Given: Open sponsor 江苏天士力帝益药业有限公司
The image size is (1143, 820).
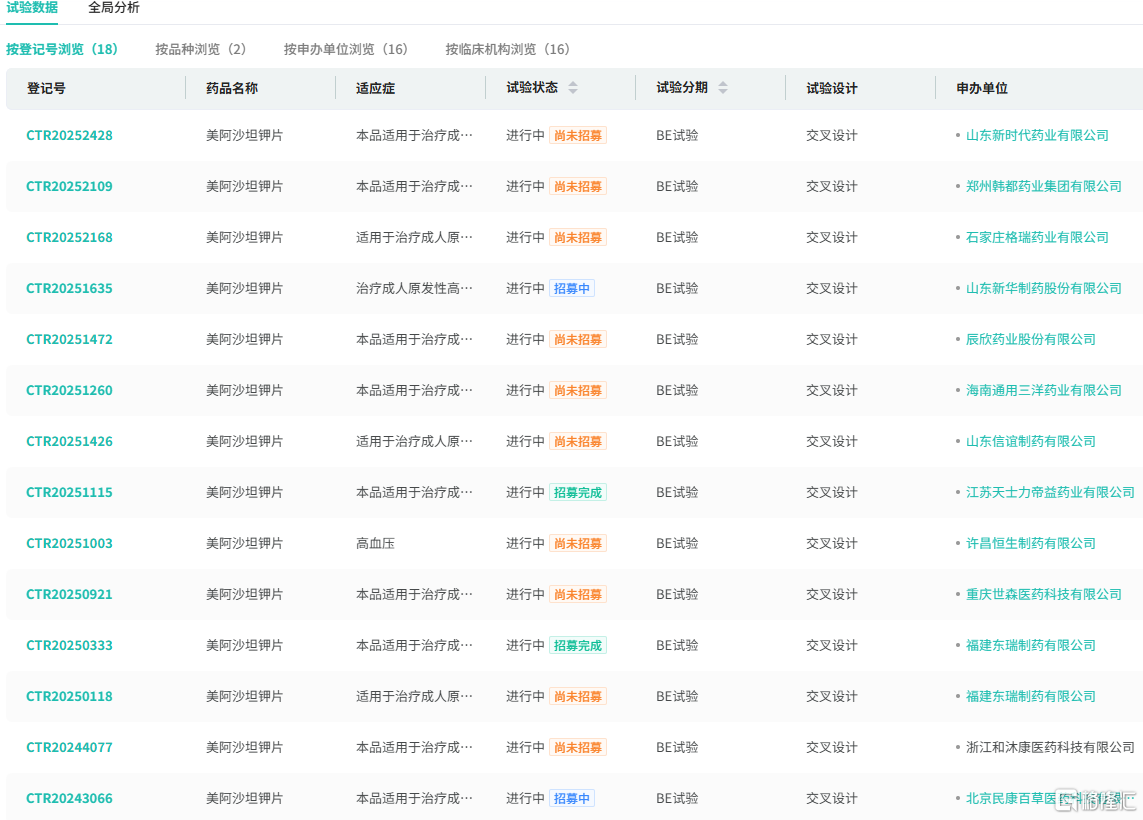Looking at the screenshot, I should click(x=1050, y=493).
